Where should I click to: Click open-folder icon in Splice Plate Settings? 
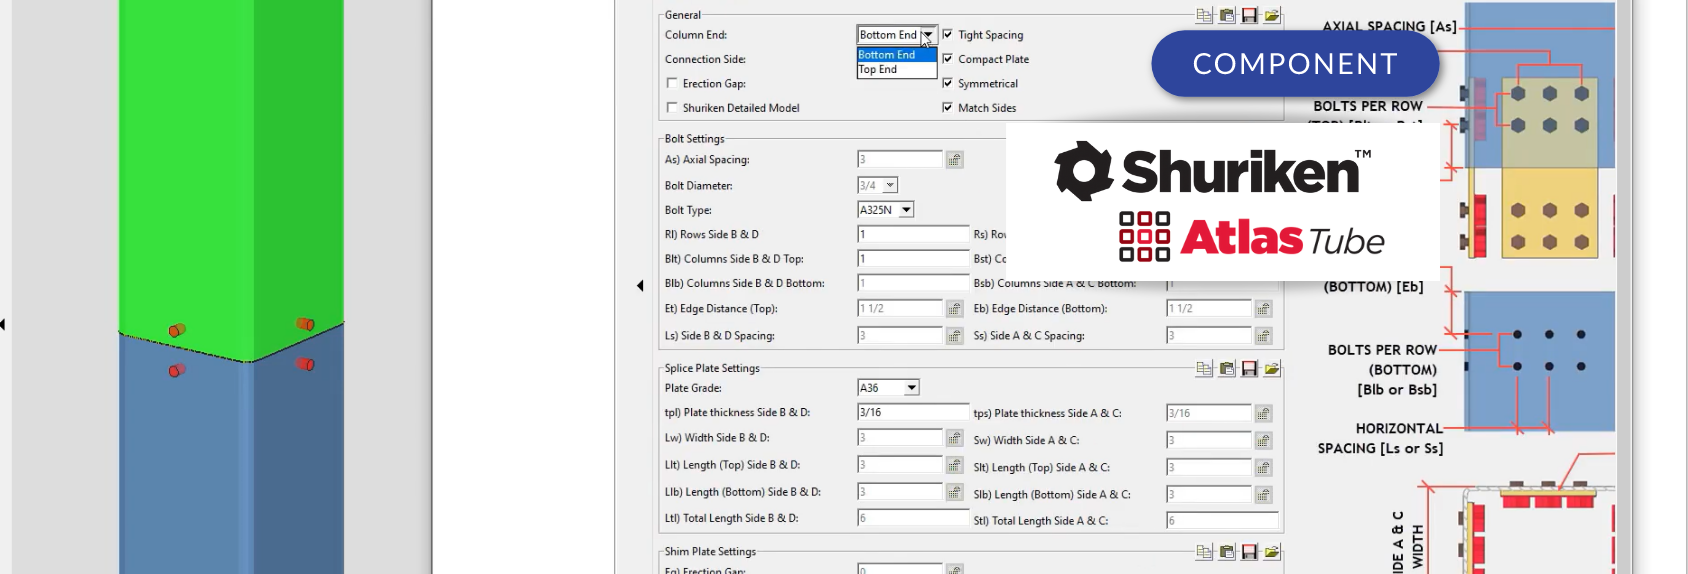click(x=1271, y=369)
